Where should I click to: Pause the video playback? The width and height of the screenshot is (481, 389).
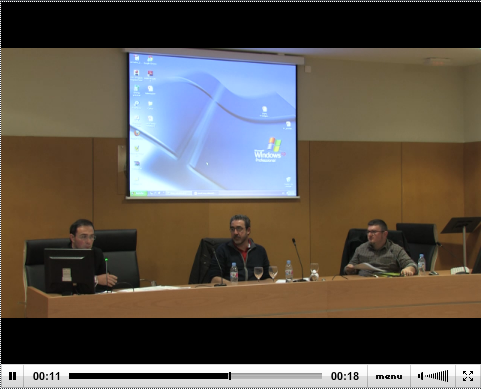pyautogui.click(x=12, y=376)
